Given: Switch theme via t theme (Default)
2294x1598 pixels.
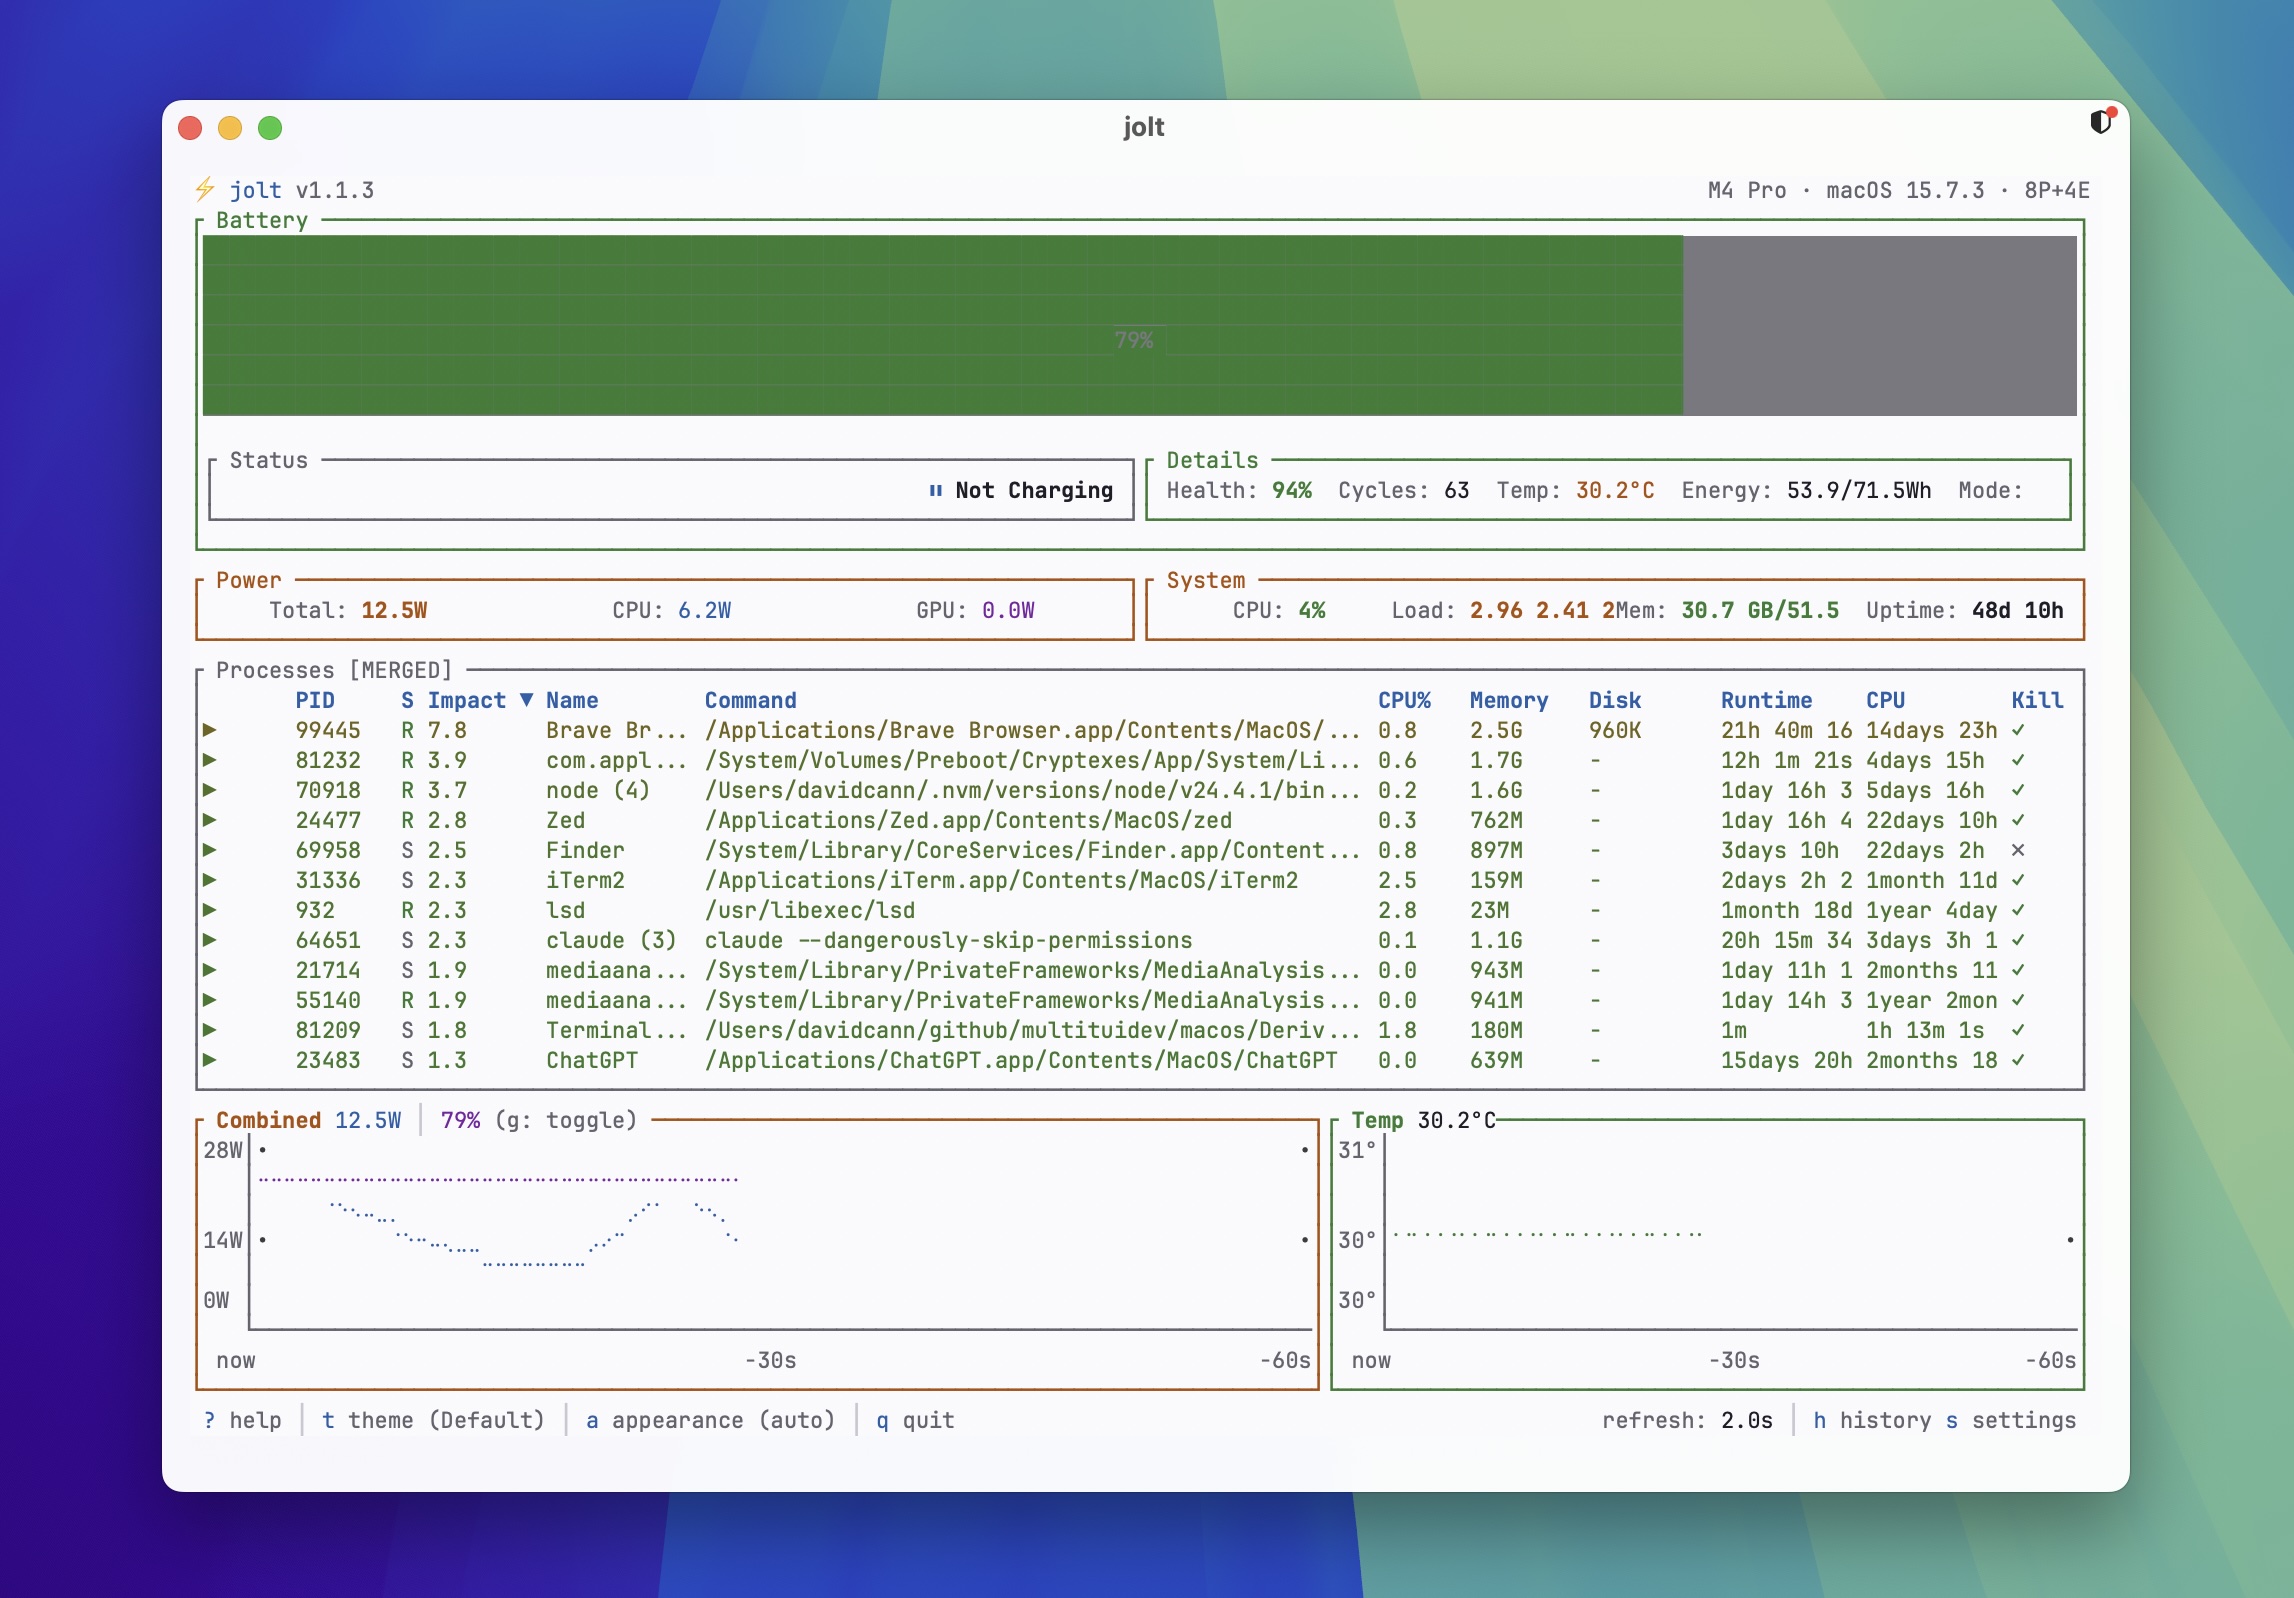Looking at the screenshot, I should tap(432, 1420).
